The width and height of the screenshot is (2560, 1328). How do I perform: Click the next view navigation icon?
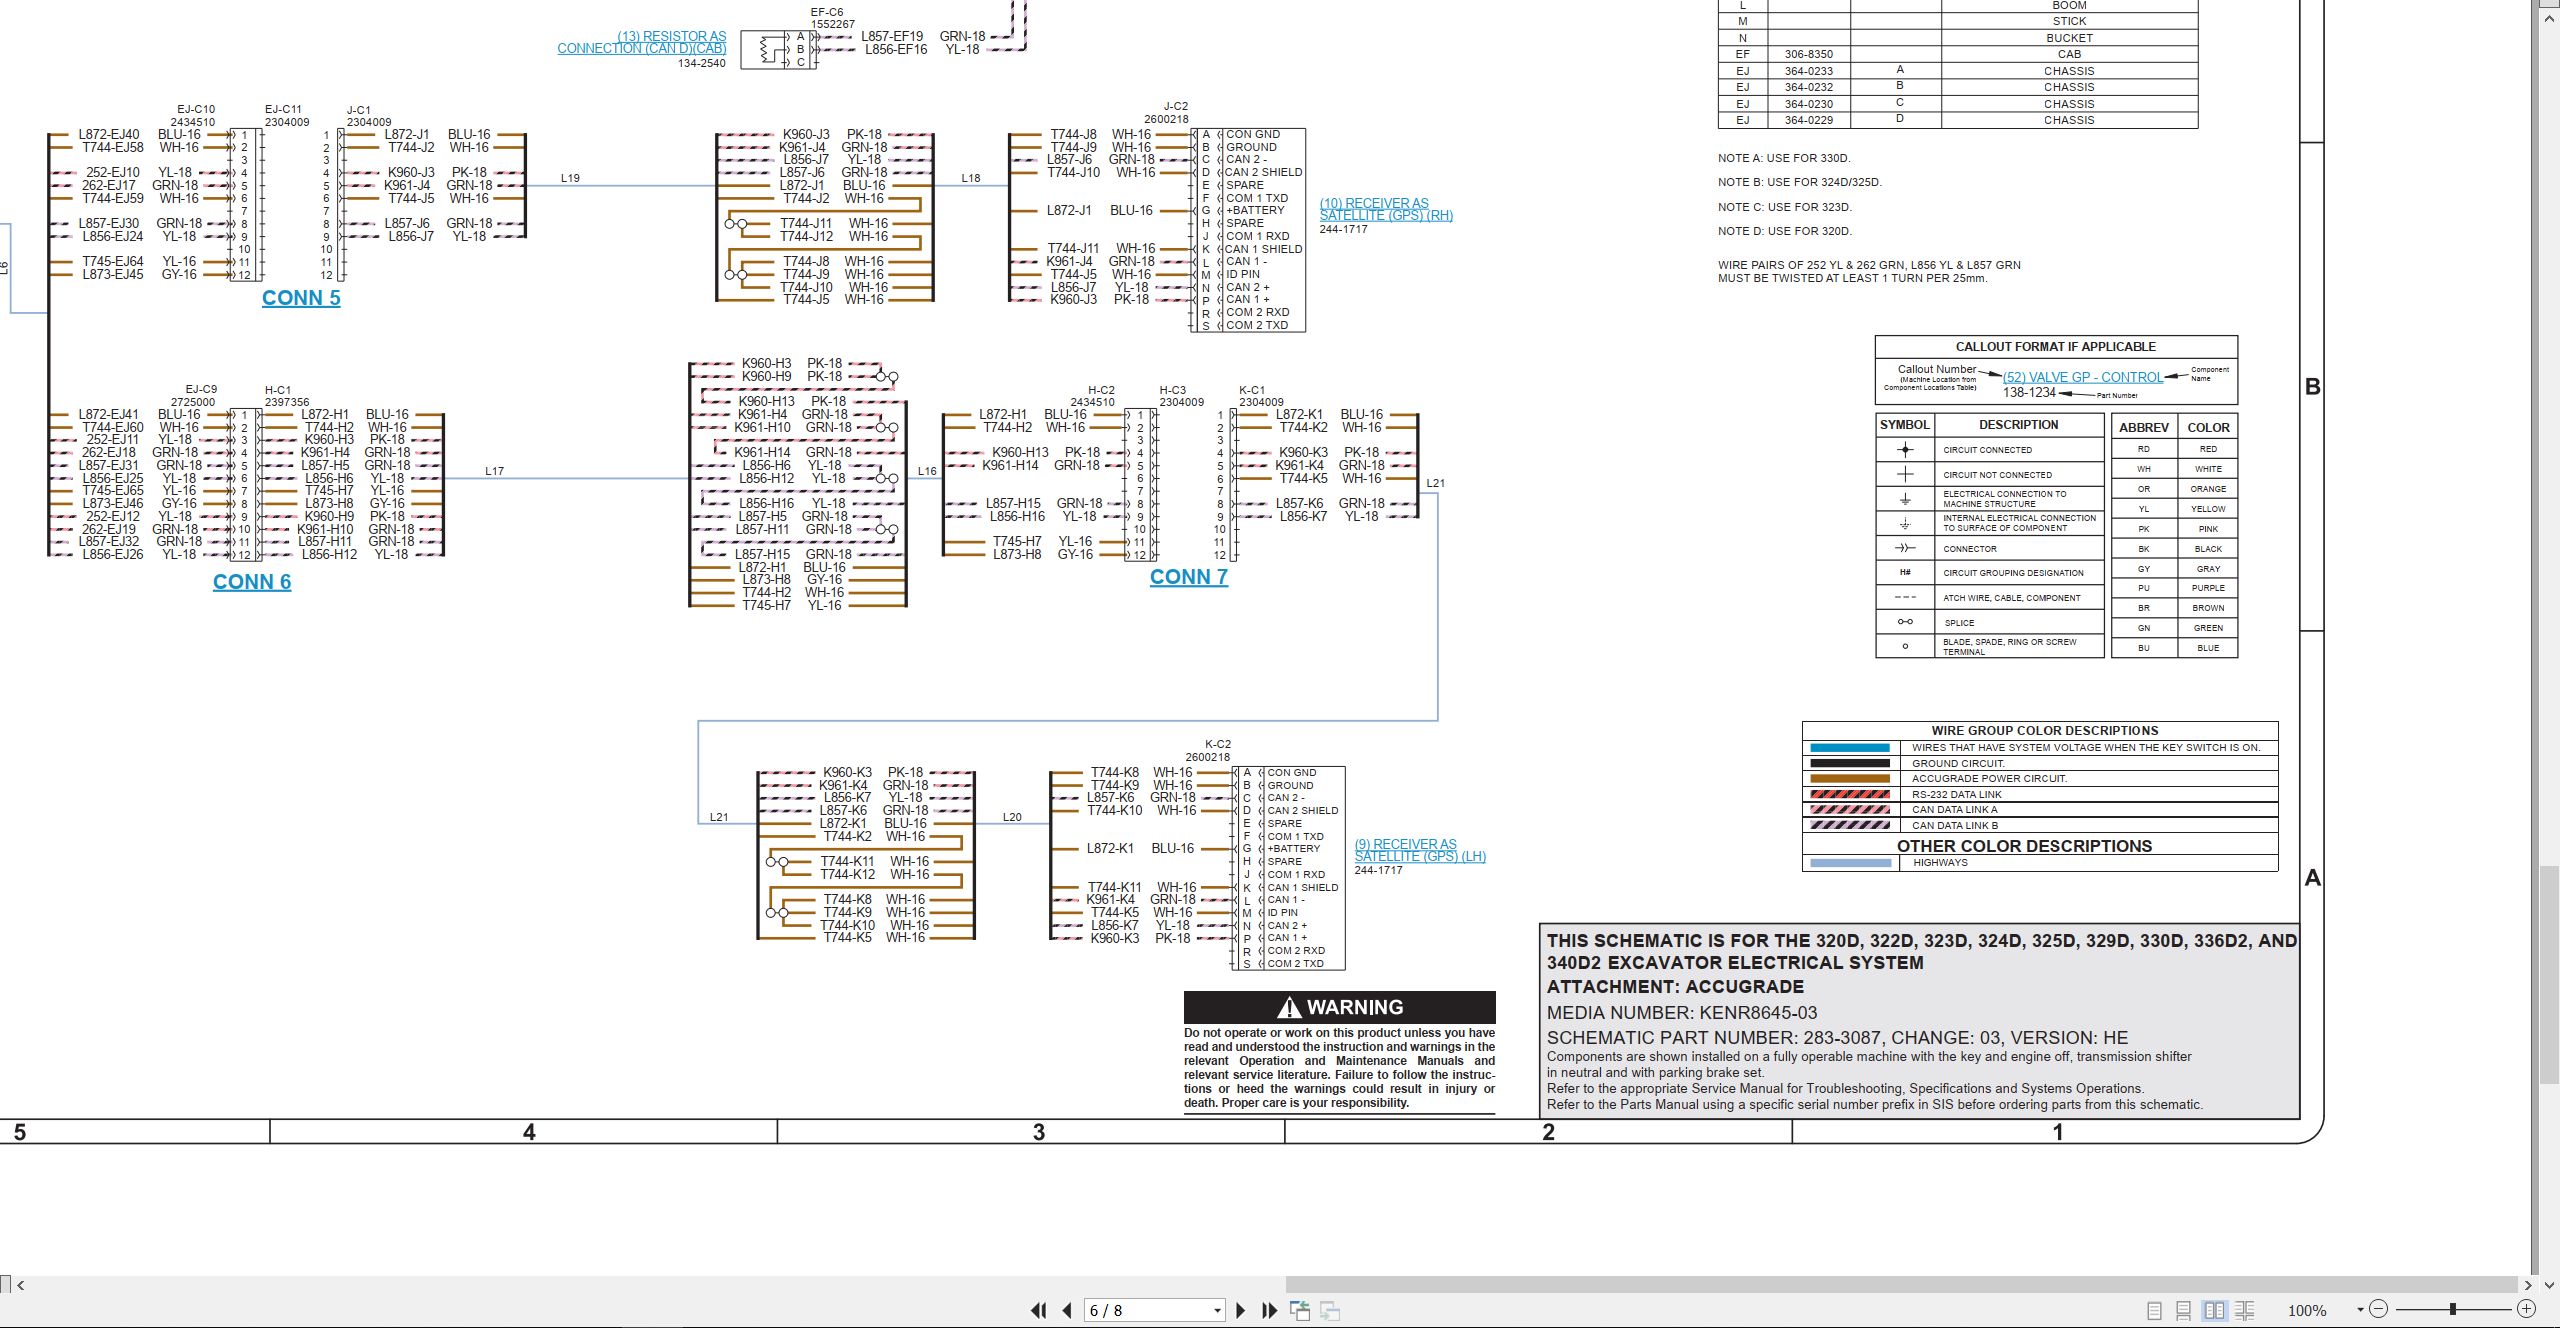1330,1310
